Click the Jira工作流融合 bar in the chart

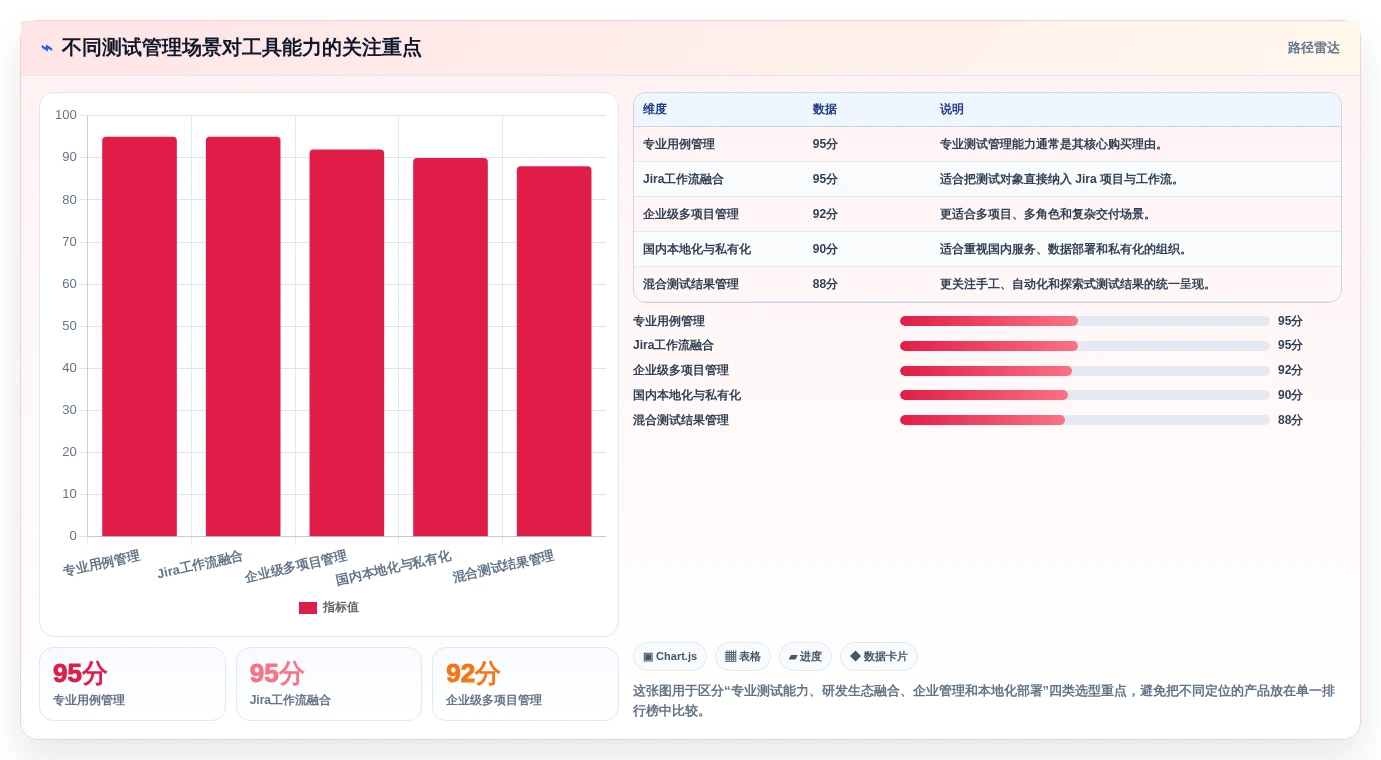tap(243, 336)
